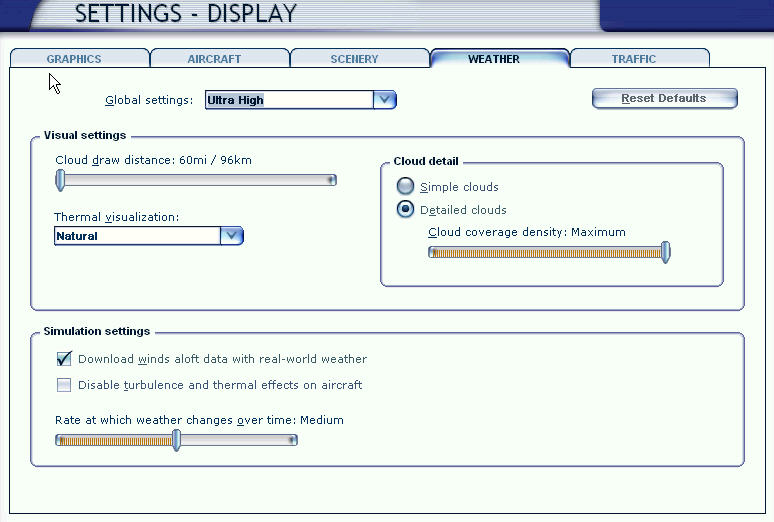Image resolution: width=774 pixels, height=522 pixels.
Task: Select the Weather tab
Action: (494, 59)
